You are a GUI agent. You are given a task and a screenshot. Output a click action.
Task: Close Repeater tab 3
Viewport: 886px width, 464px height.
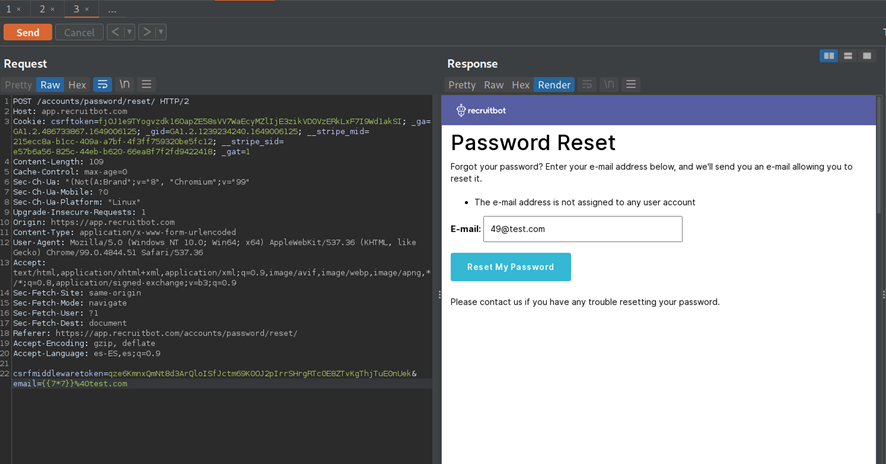coord(86,10)
